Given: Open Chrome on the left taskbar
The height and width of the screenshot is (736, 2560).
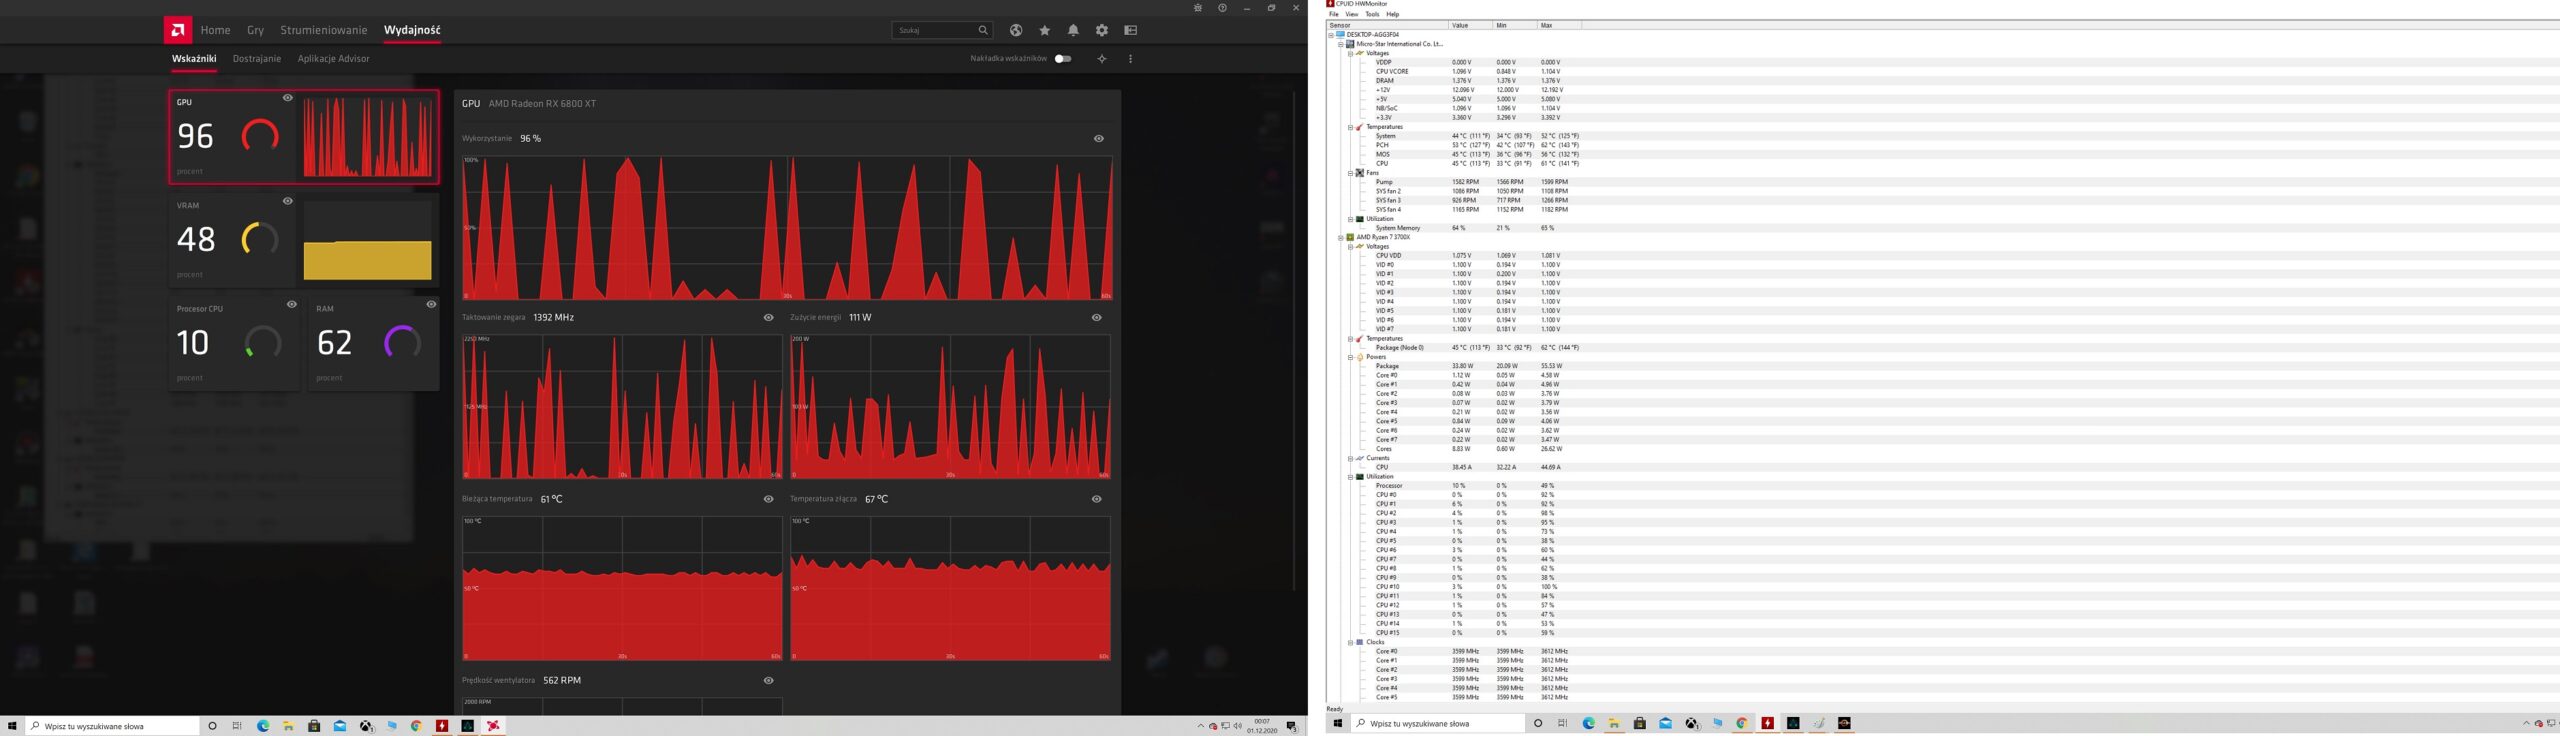Looking at the screenshot, I should (416, 726).
